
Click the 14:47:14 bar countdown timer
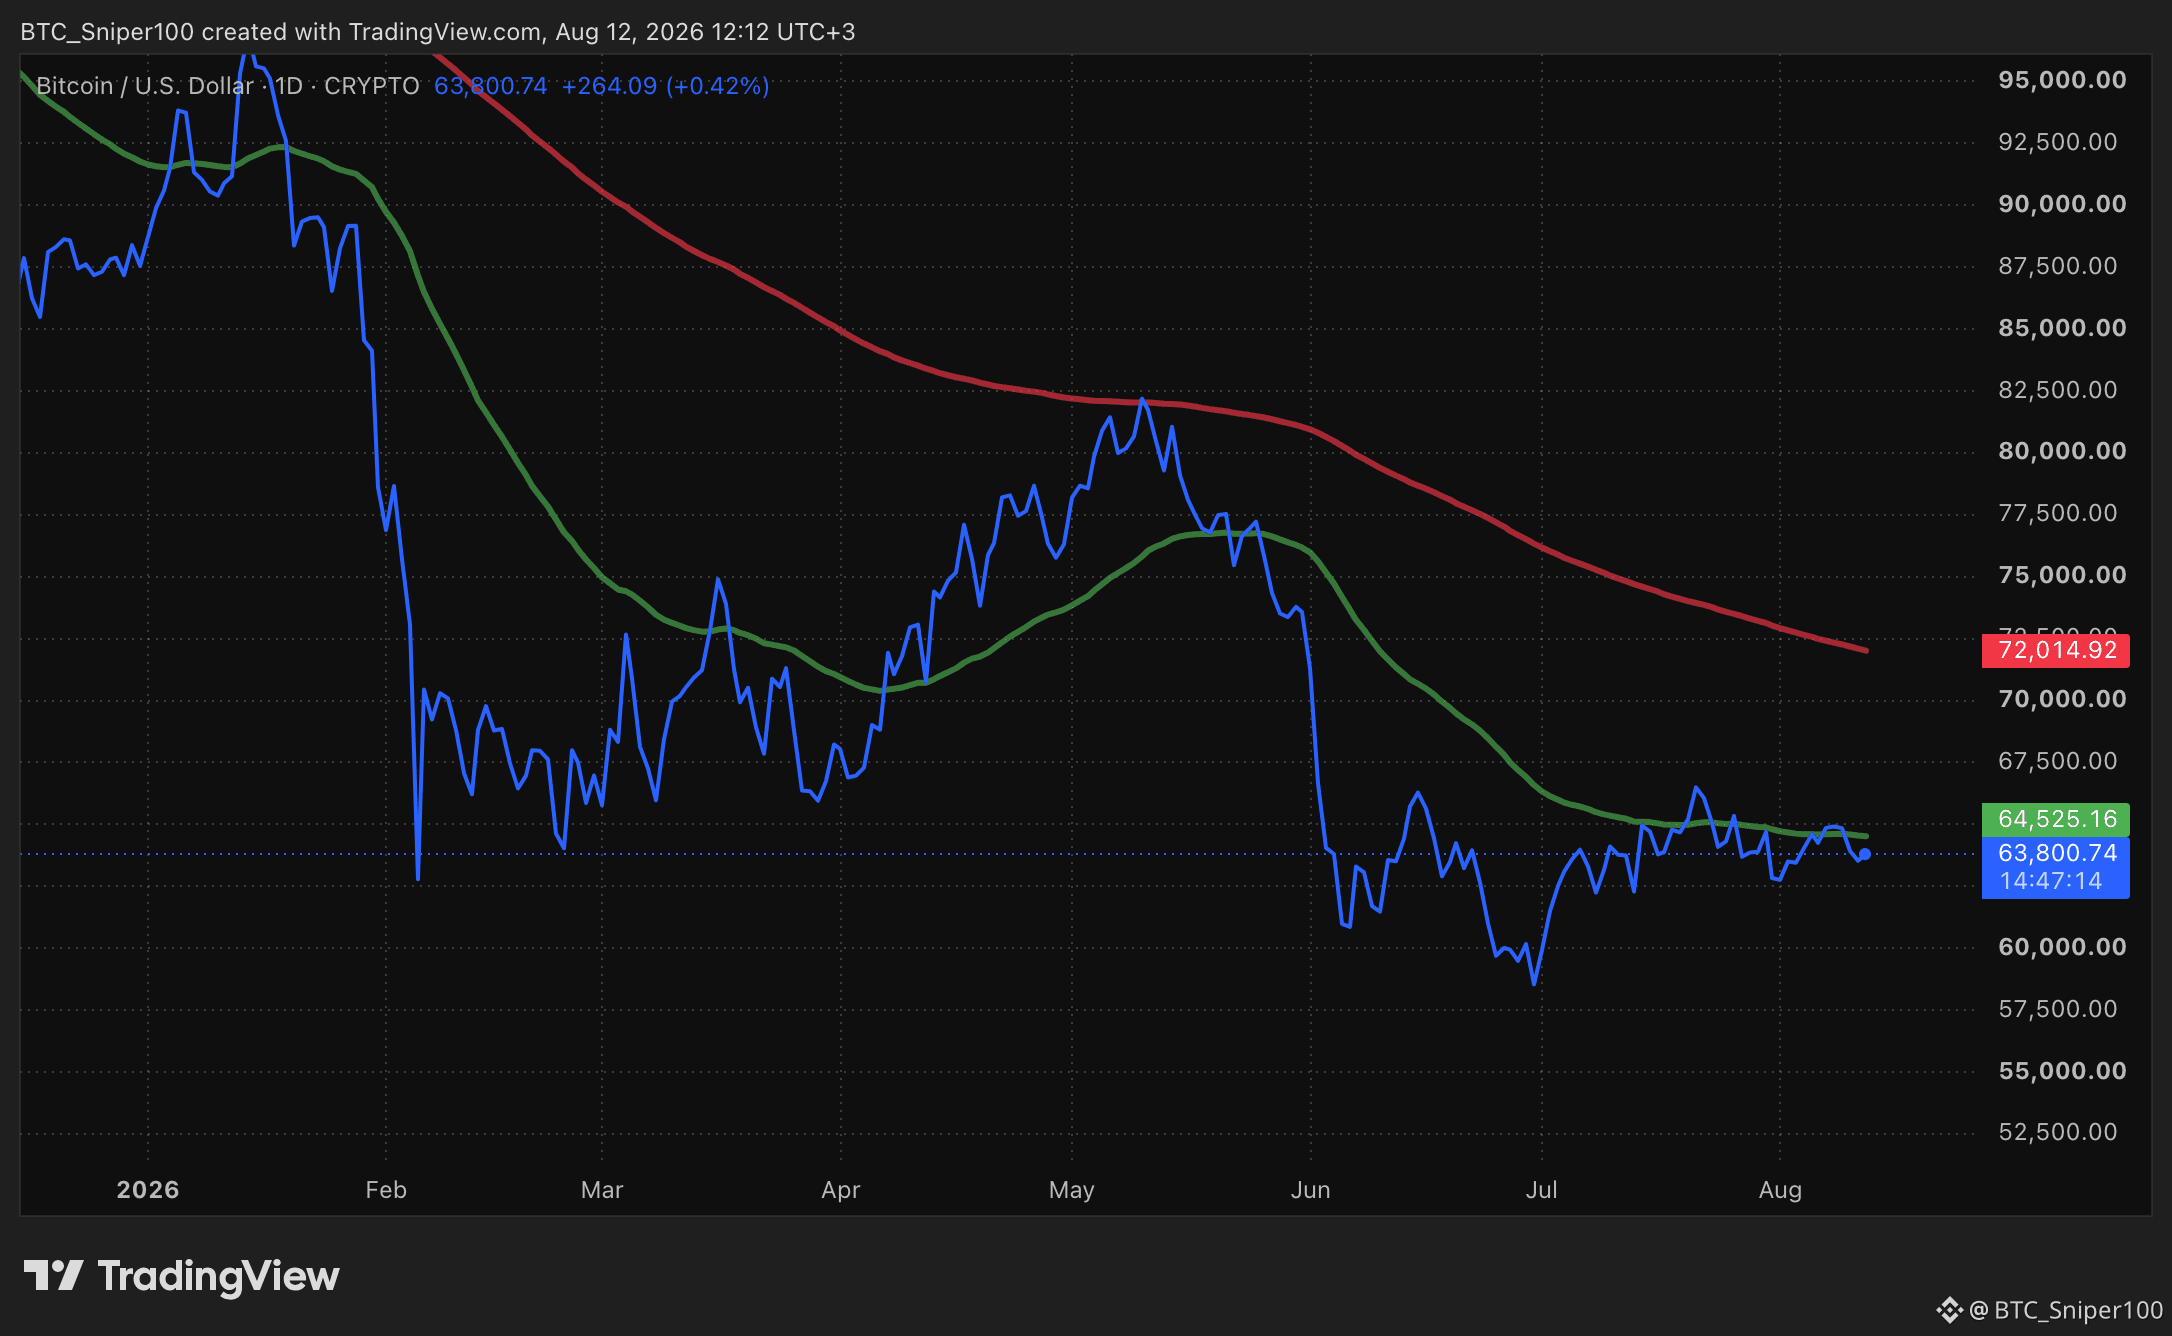(x=2051, y=881)
